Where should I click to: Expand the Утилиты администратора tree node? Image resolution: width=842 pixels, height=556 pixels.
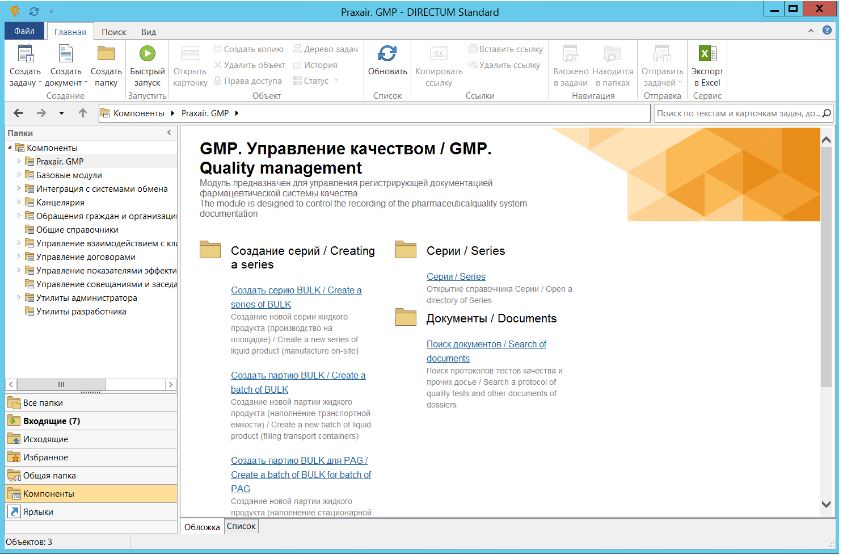point(19,298)
